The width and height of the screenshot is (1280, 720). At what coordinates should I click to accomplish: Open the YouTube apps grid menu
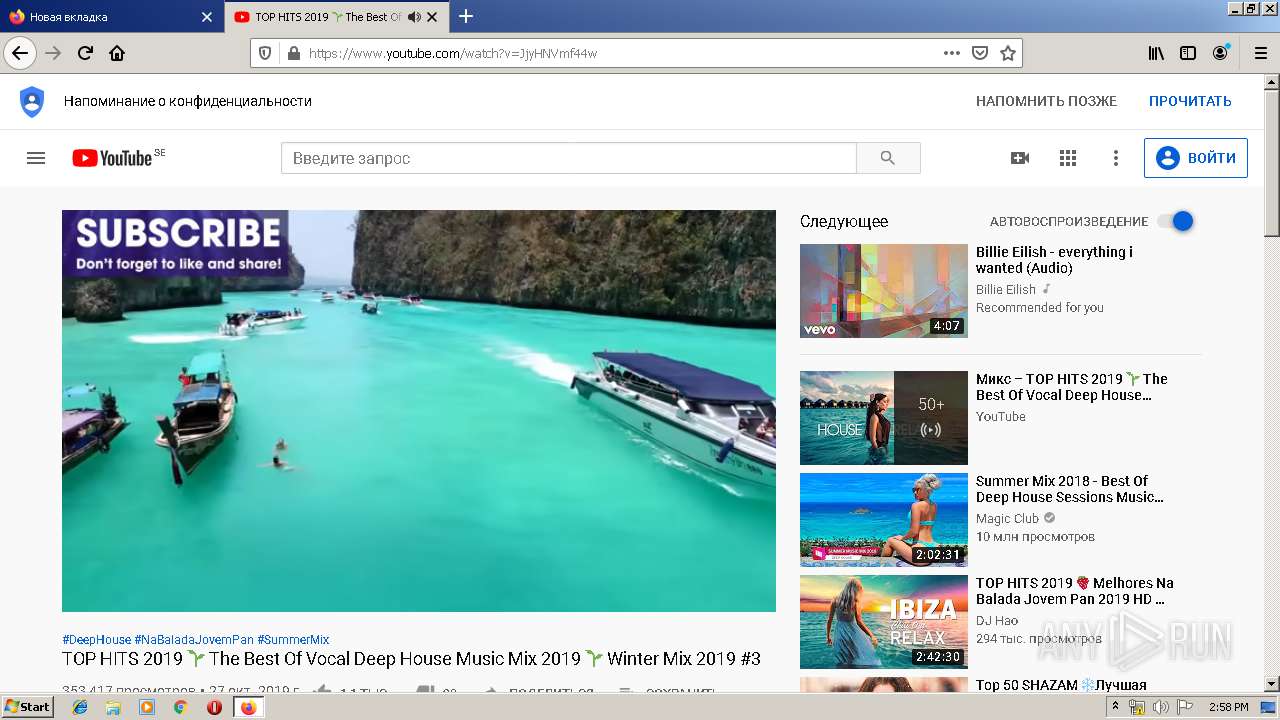[x=1068, y=158]
